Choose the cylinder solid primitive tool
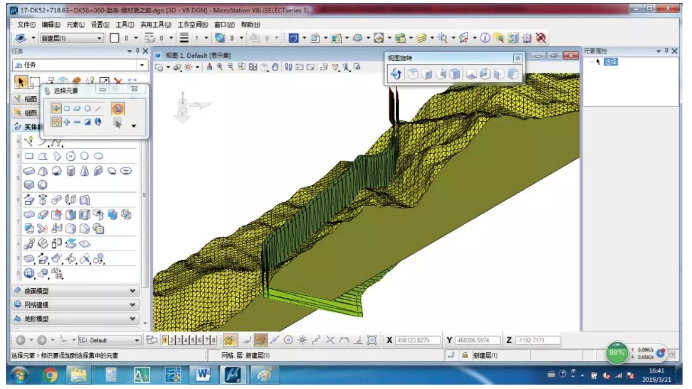 click(71, 171)
